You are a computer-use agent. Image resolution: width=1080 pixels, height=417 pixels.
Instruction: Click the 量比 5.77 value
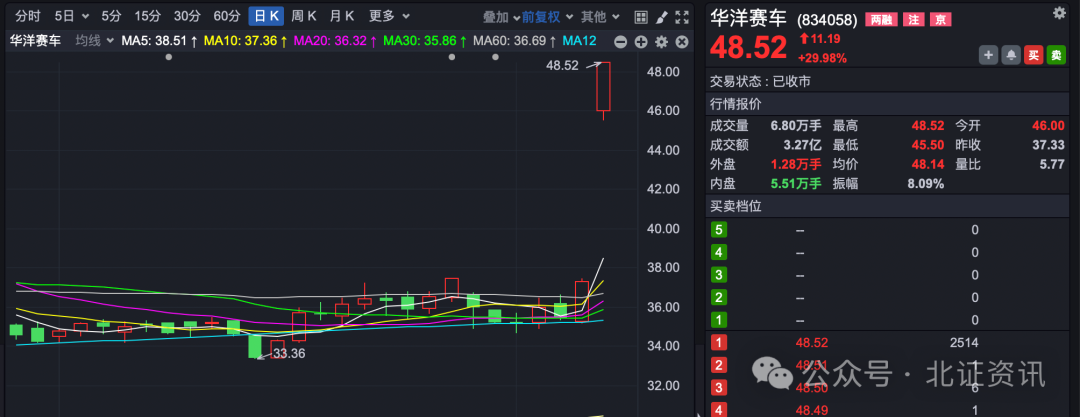[1052, 165]
